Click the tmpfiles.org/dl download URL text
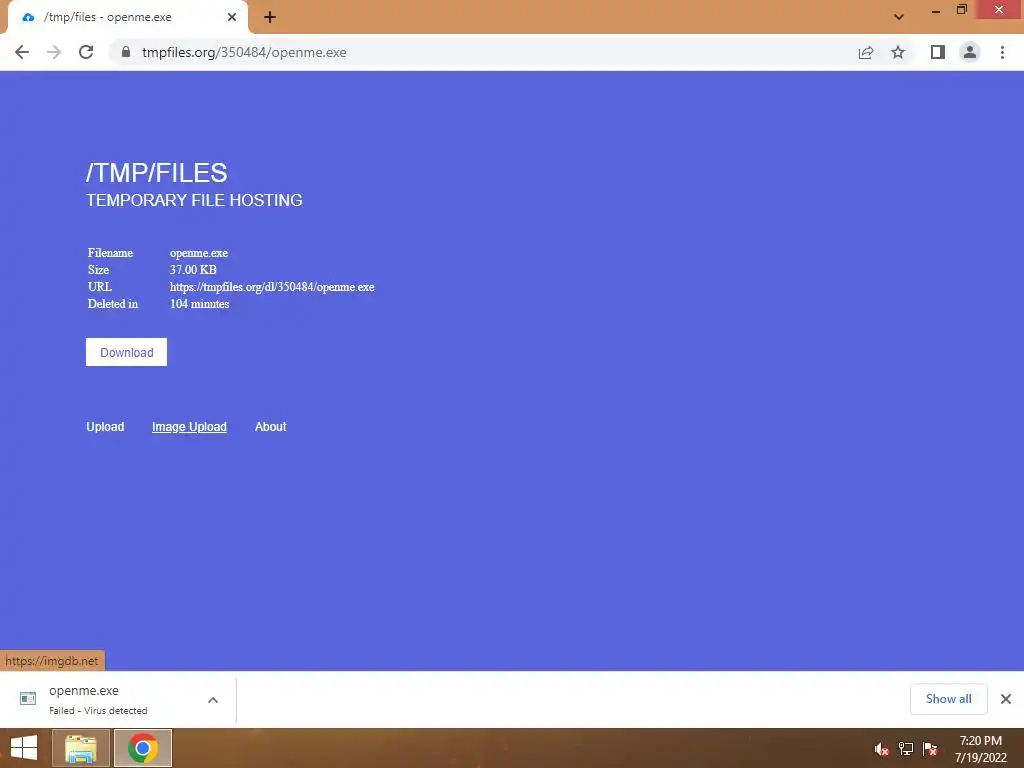The height and width of the screenshot is (768, 1024). [x=272, y=287]
